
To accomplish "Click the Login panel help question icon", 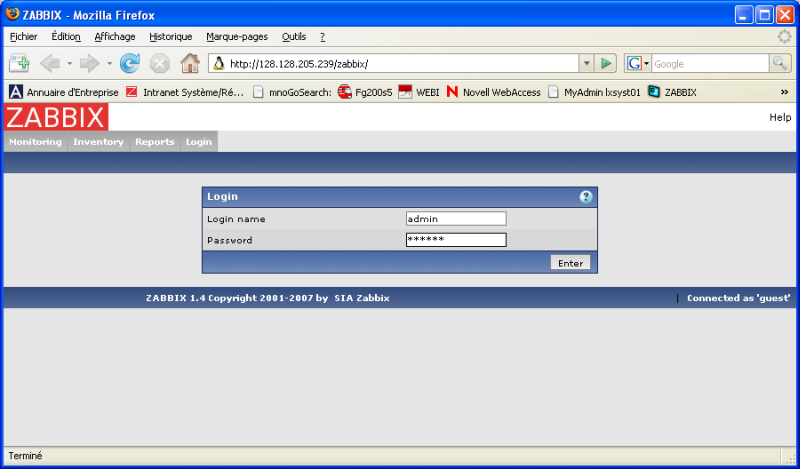I will 586,197.
